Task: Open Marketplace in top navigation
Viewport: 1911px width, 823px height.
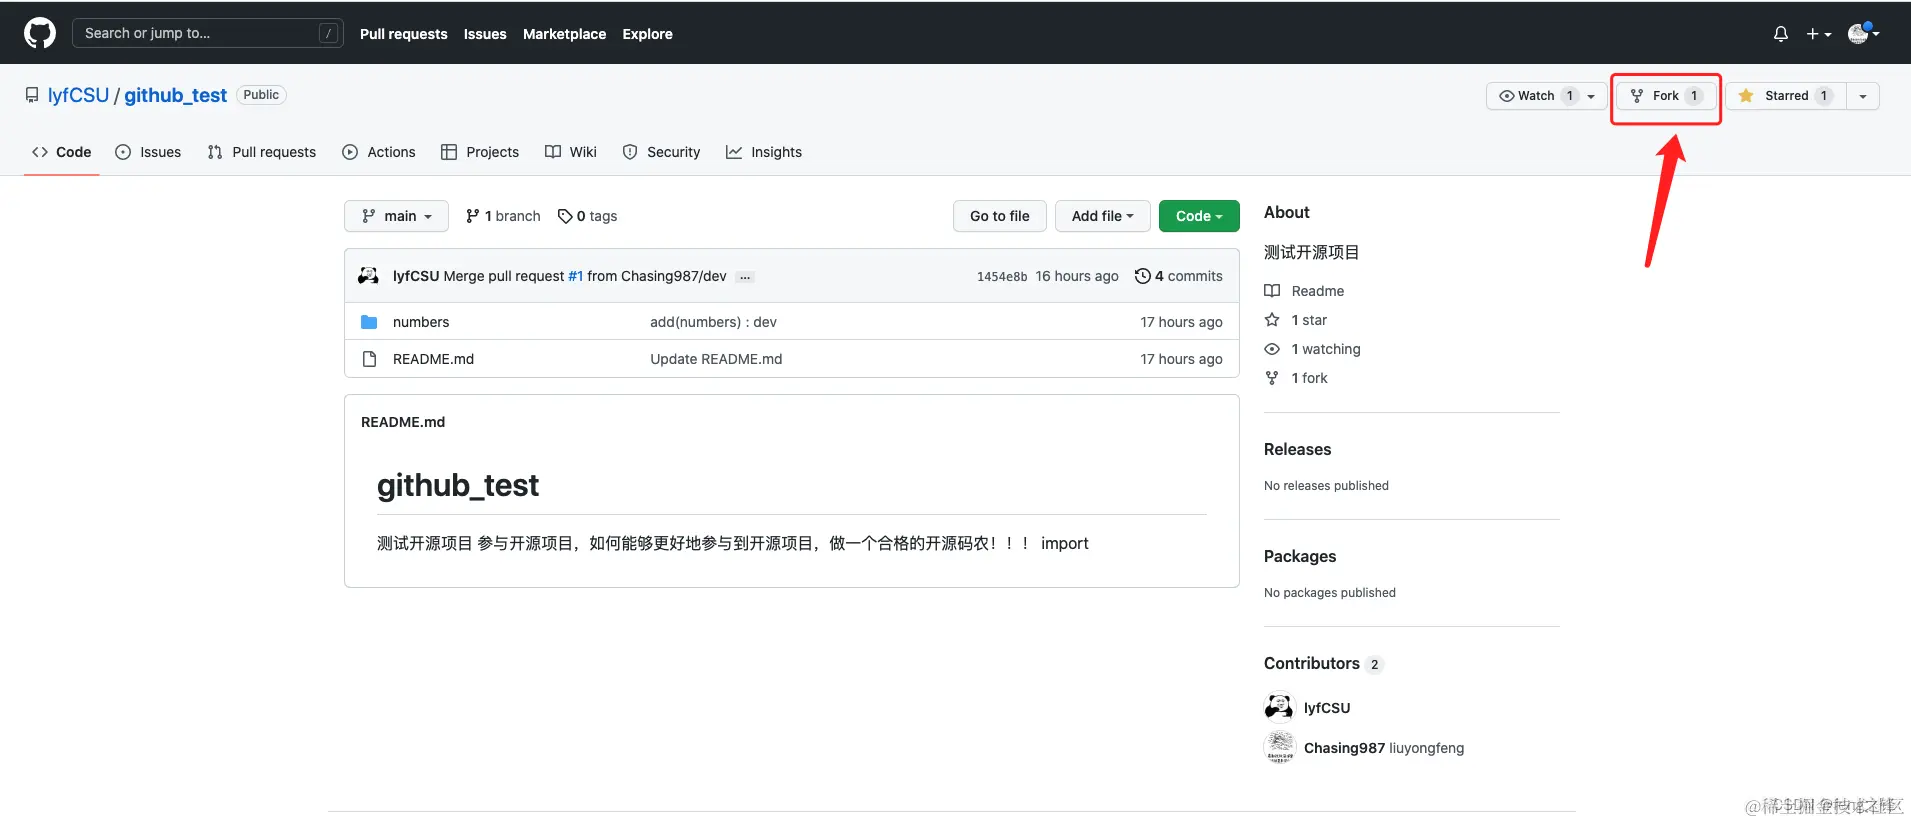Action: click(565, 34)
